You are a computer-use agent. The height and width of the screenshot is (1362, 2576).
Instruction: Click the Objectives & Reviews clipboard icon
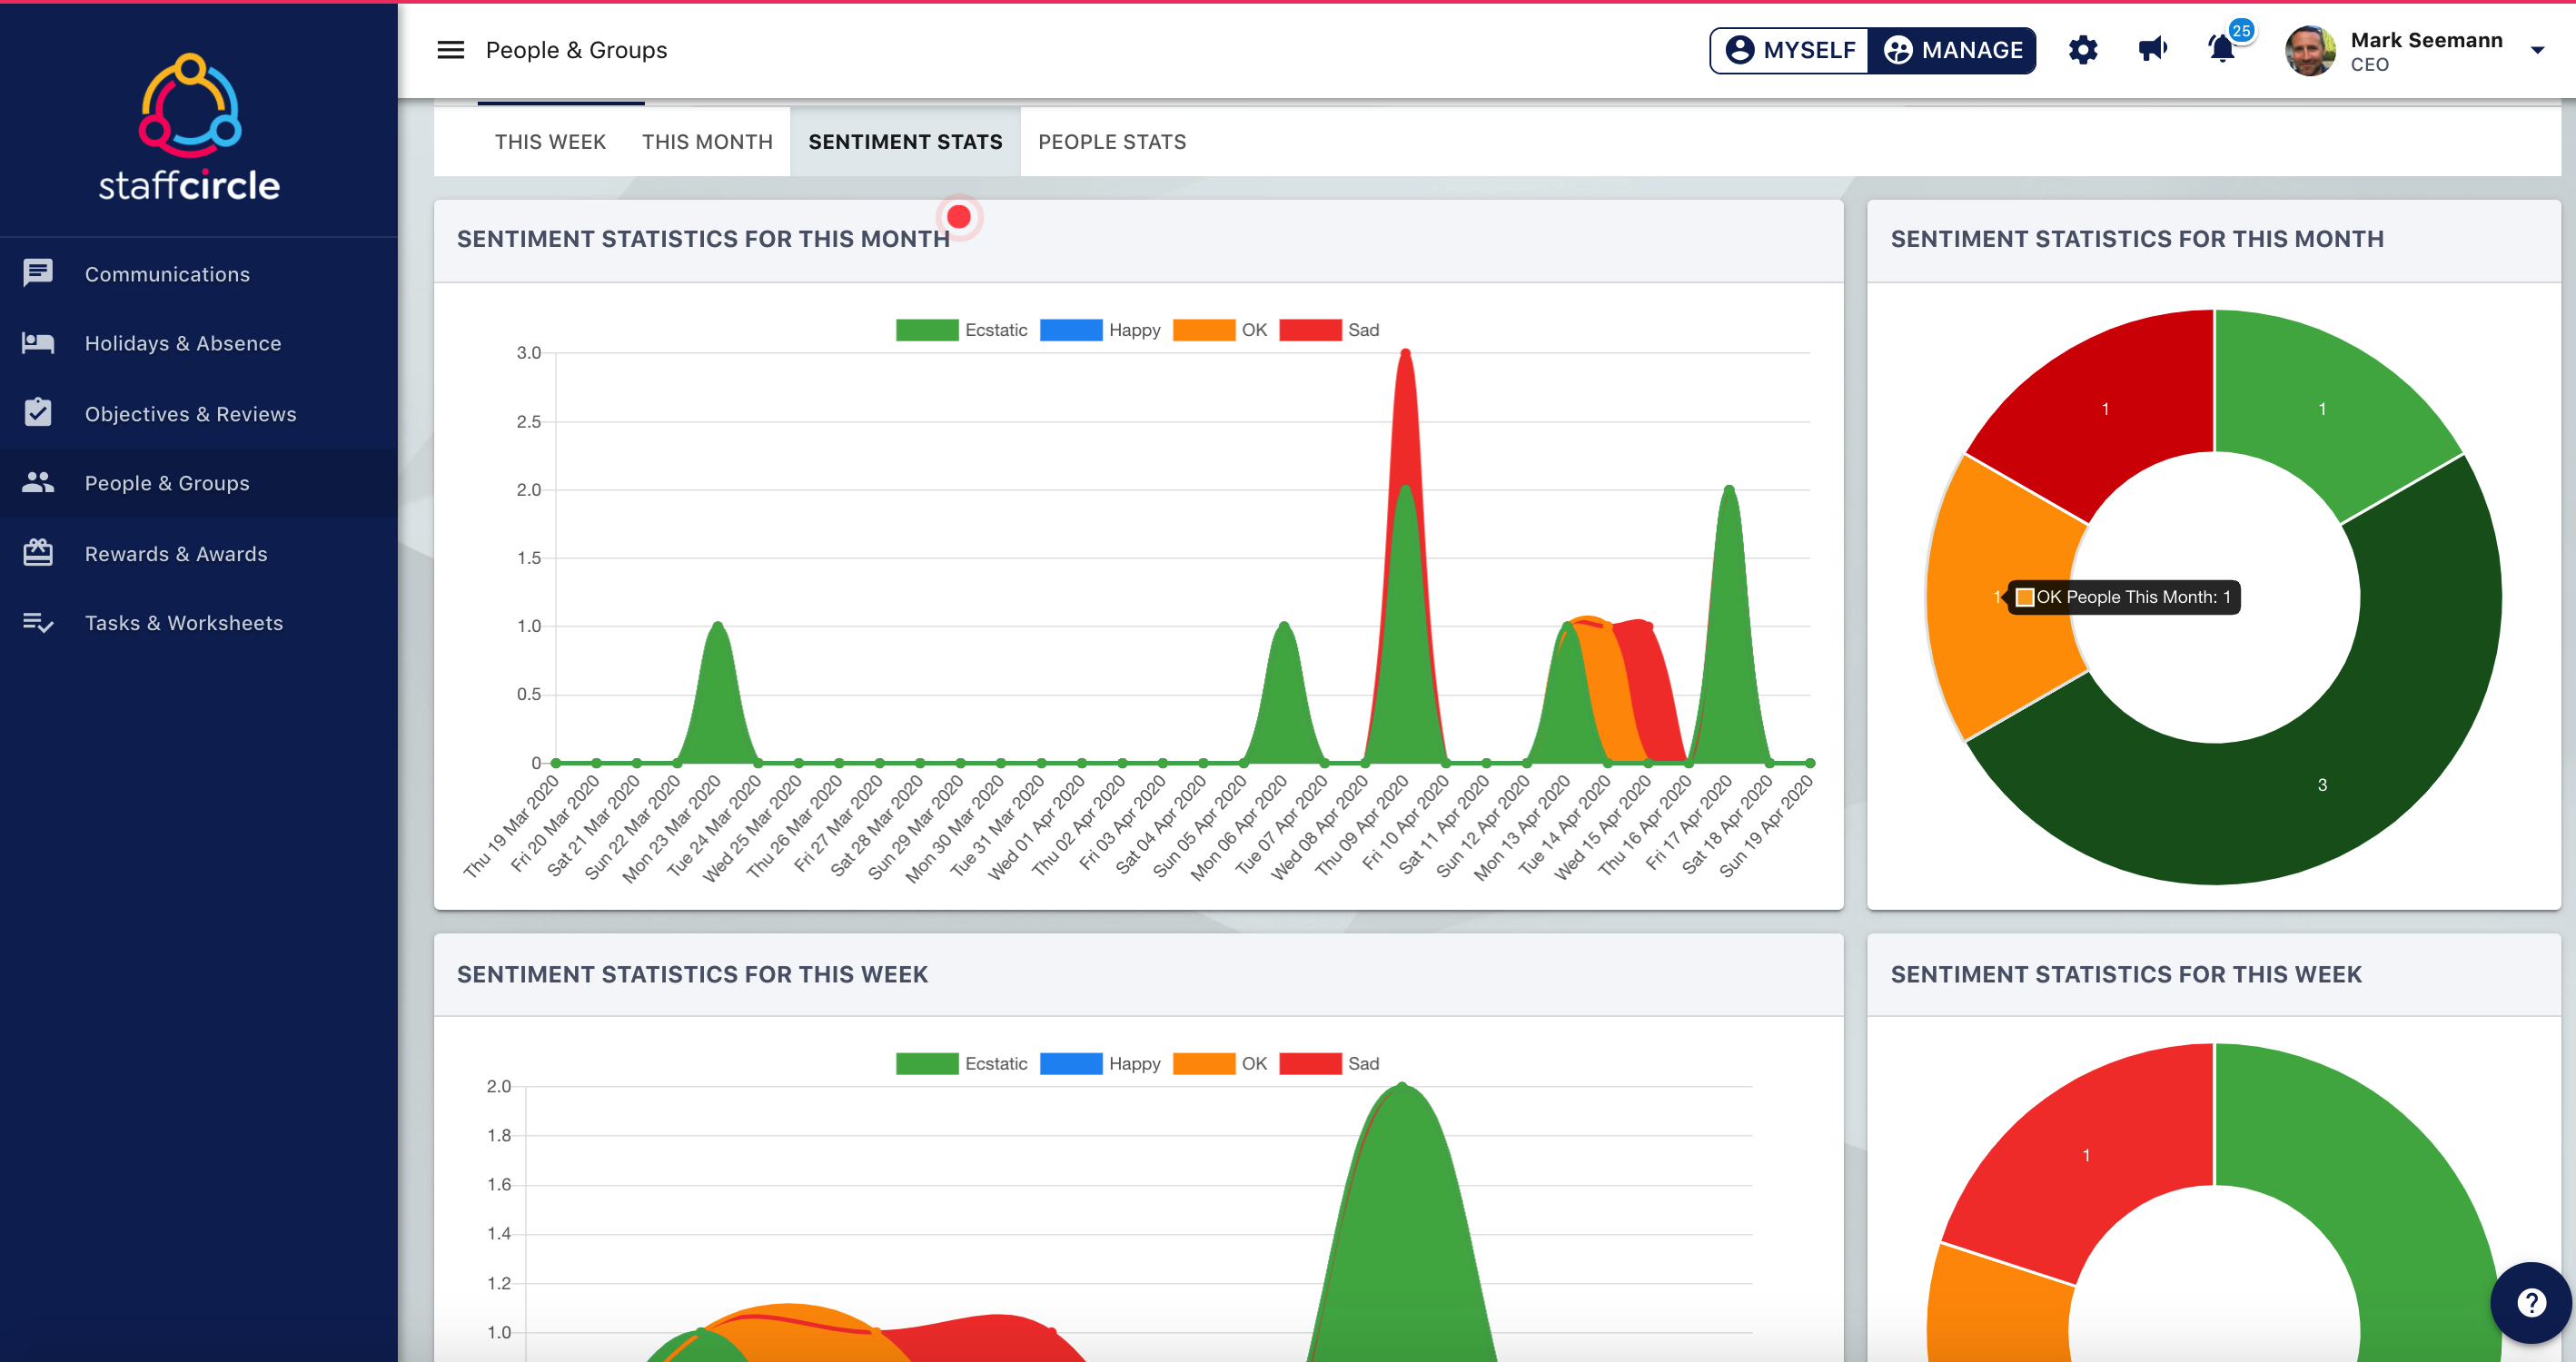pyautogui.click(x=38, y=412)
